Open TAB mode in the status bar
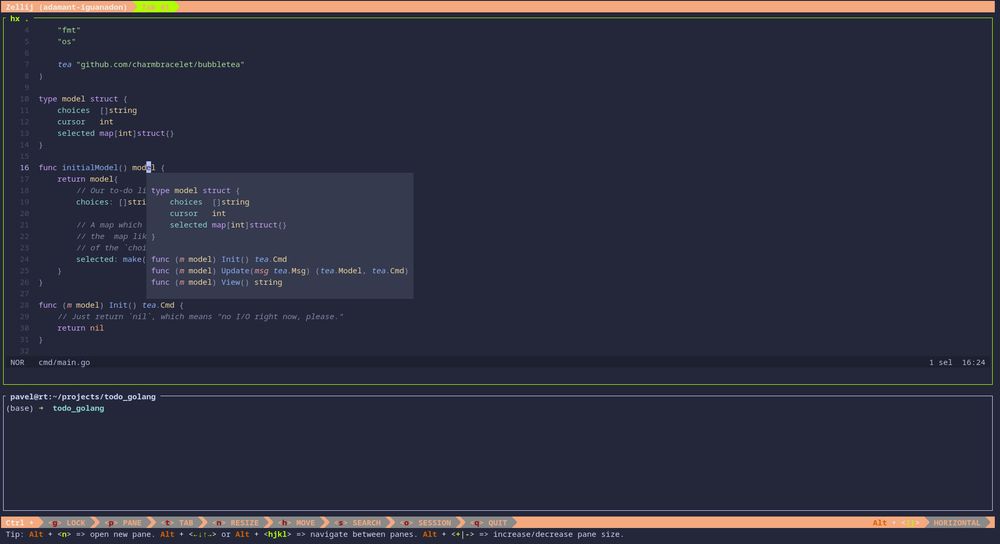 pos(178,522)
